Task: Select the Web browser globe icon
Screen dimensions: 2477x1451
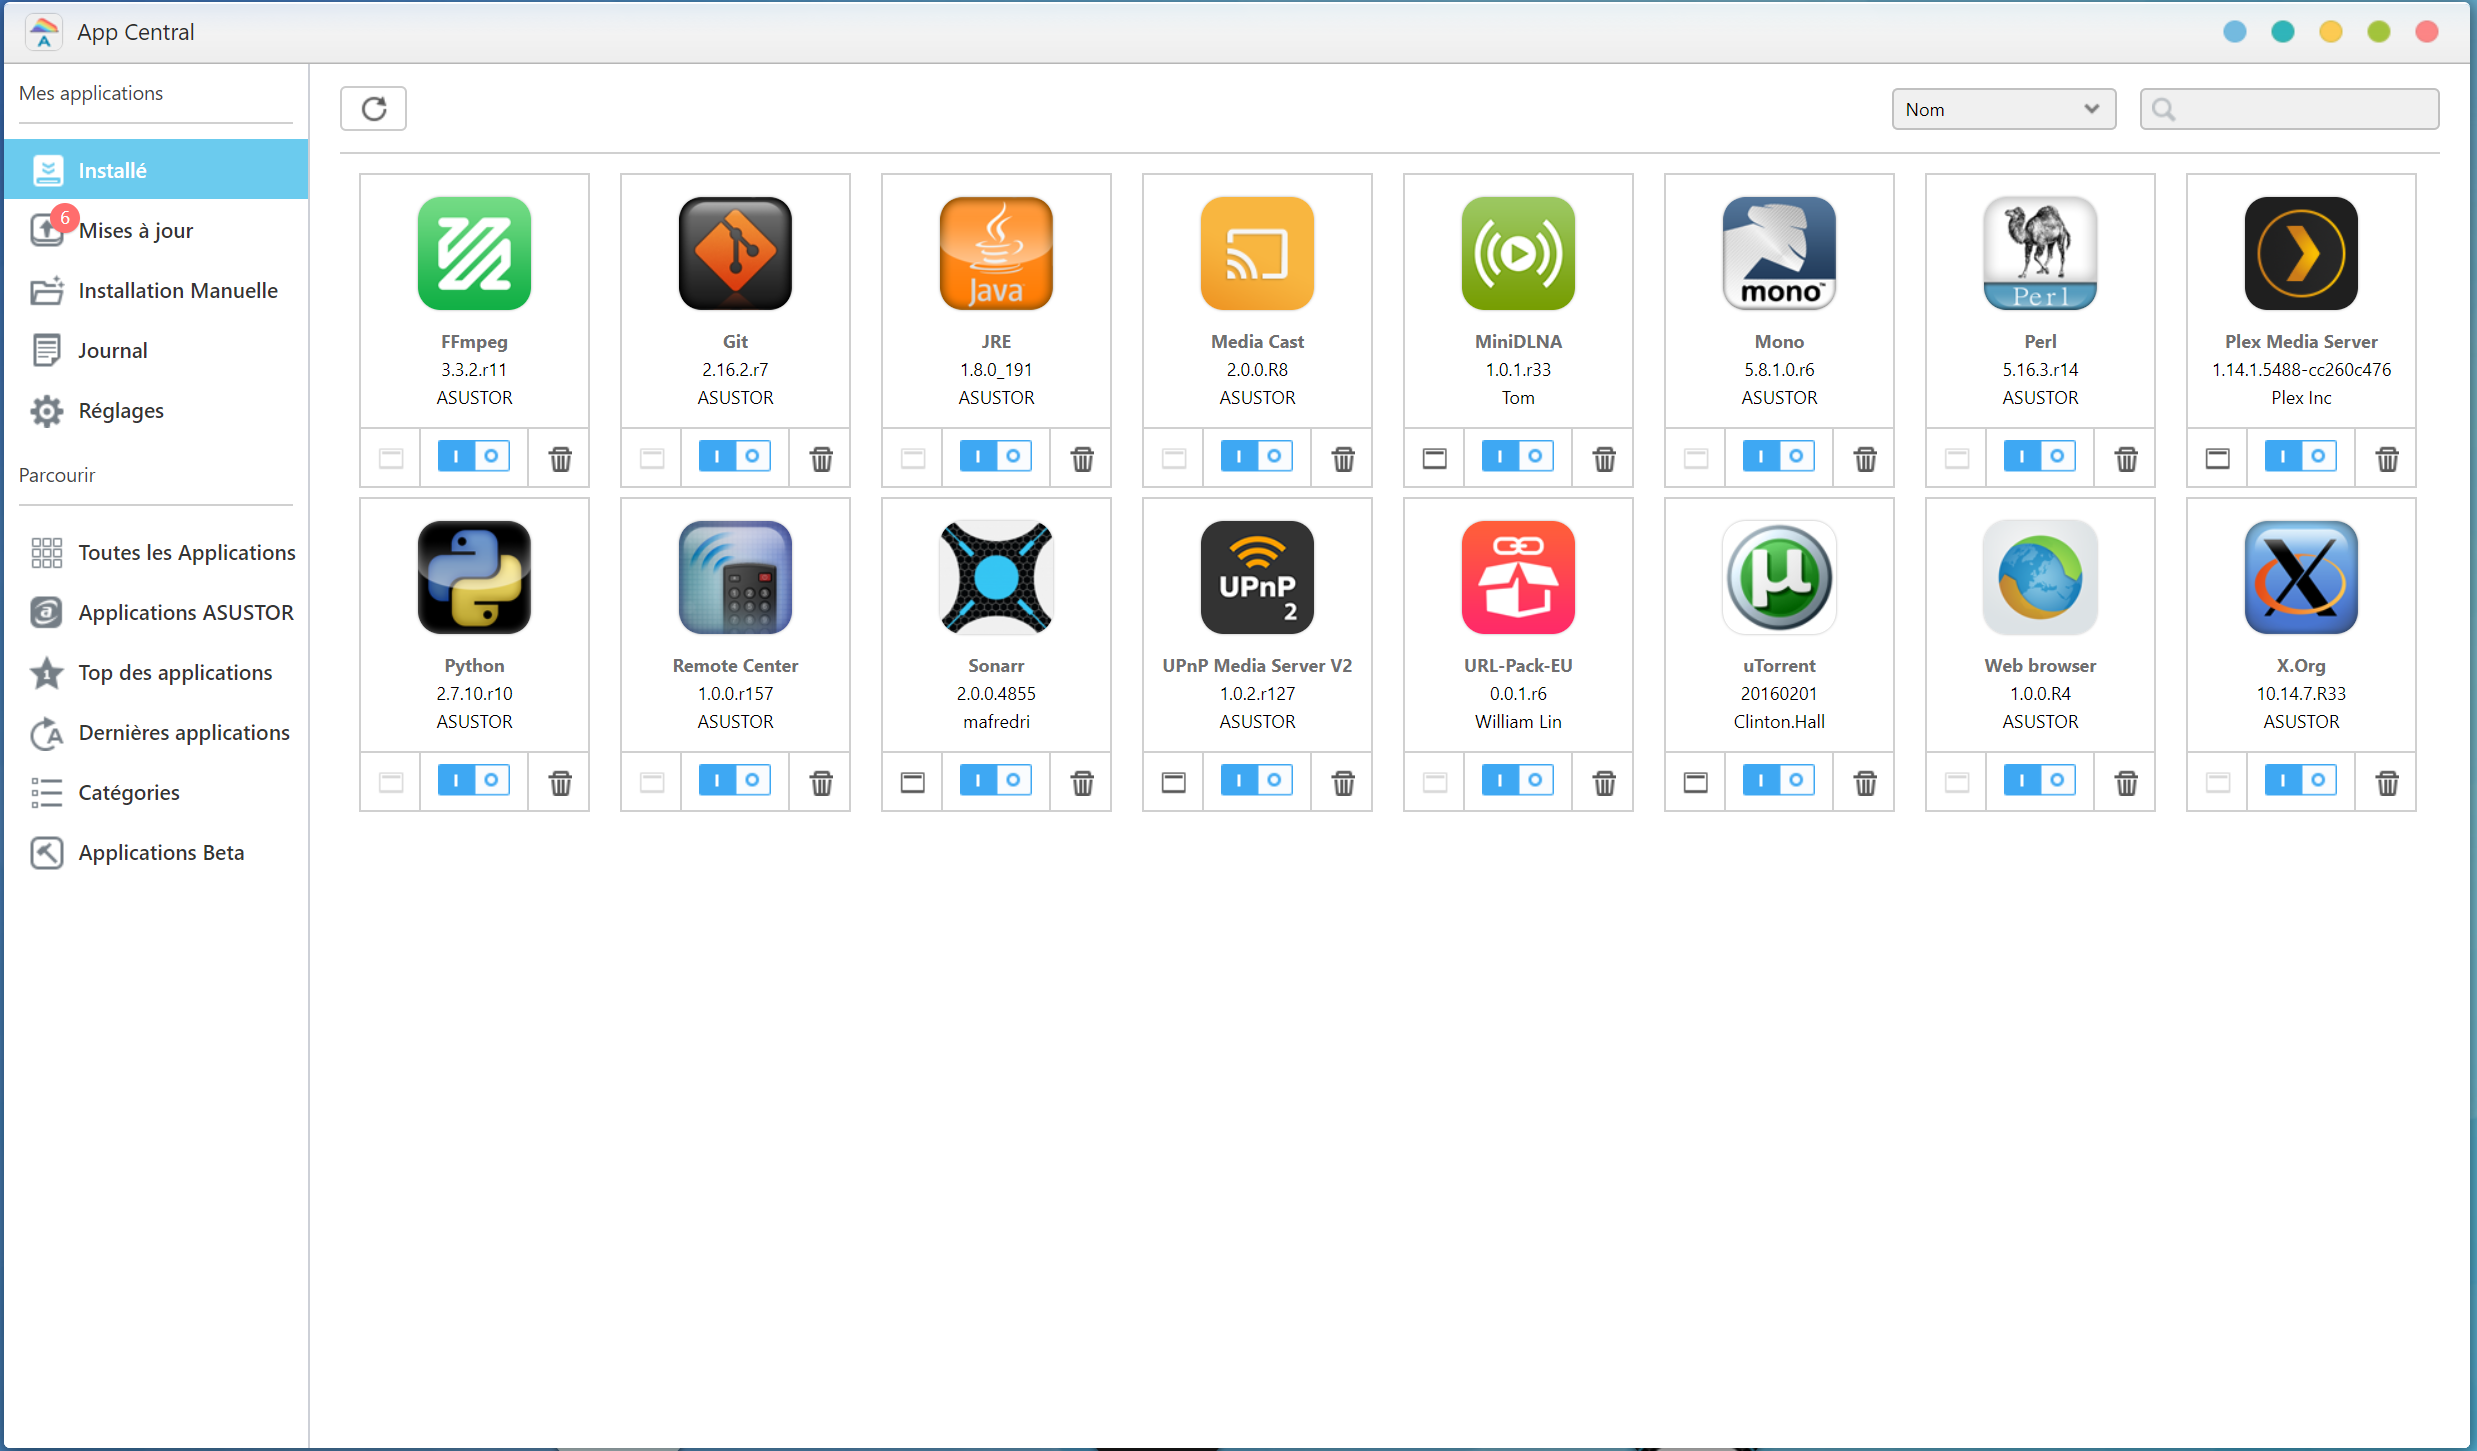Action: (2040, 577)
